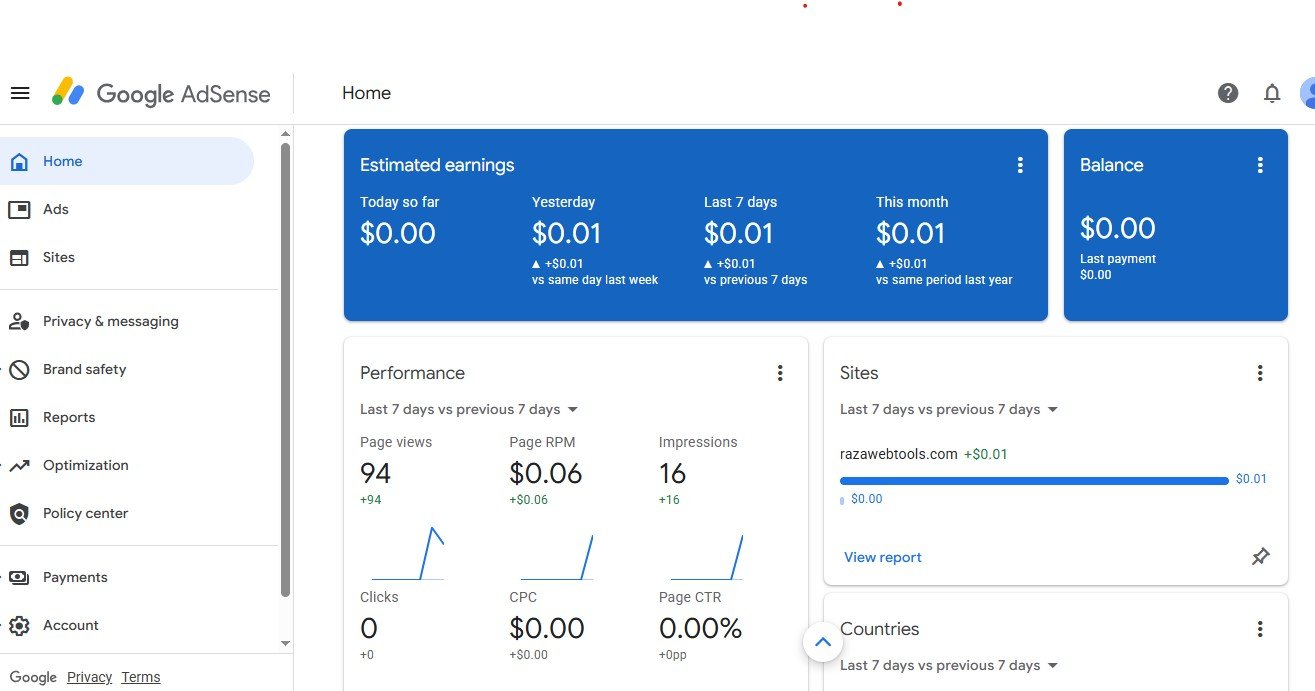Screen dimensions: 1315x691
Task: Open the notifications bell
Action: click(x=1272, y=93)
